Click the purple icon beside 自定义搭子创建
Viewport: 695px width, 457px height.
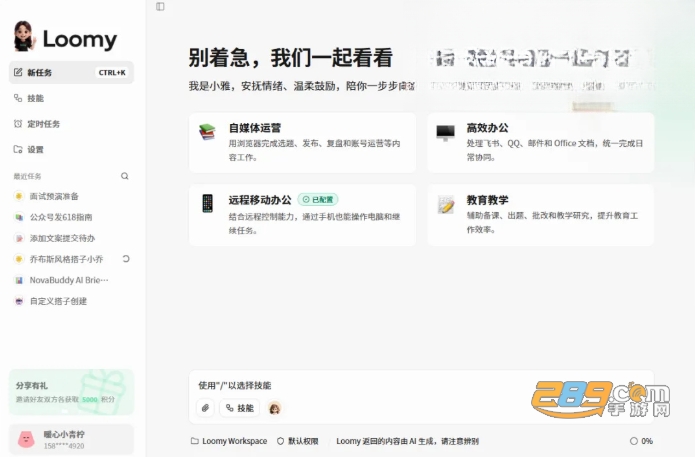click(x=19, y=301)
